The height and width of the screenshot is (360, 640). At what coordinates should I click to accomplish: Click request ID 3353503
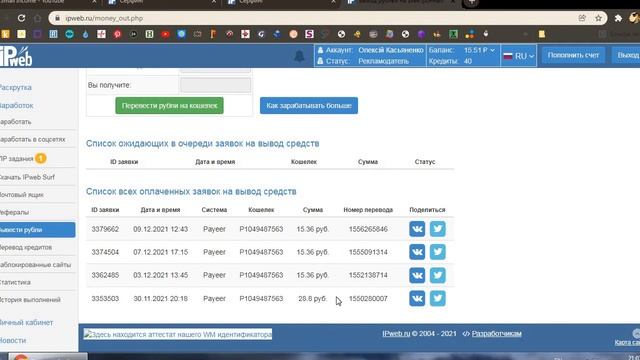click(105, 298)
